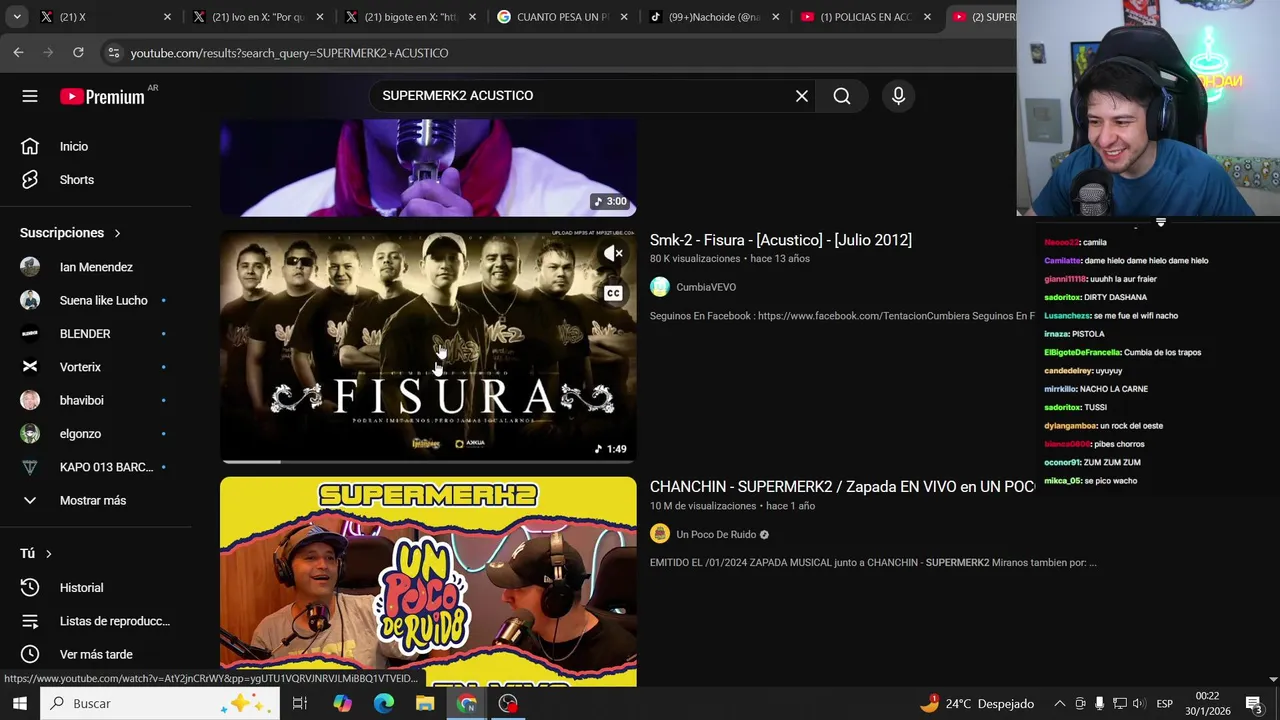Screen dimensions: 1280x720
Task: Click Un Poco De Ruido channel avatar
Action: tap(659, 534)
